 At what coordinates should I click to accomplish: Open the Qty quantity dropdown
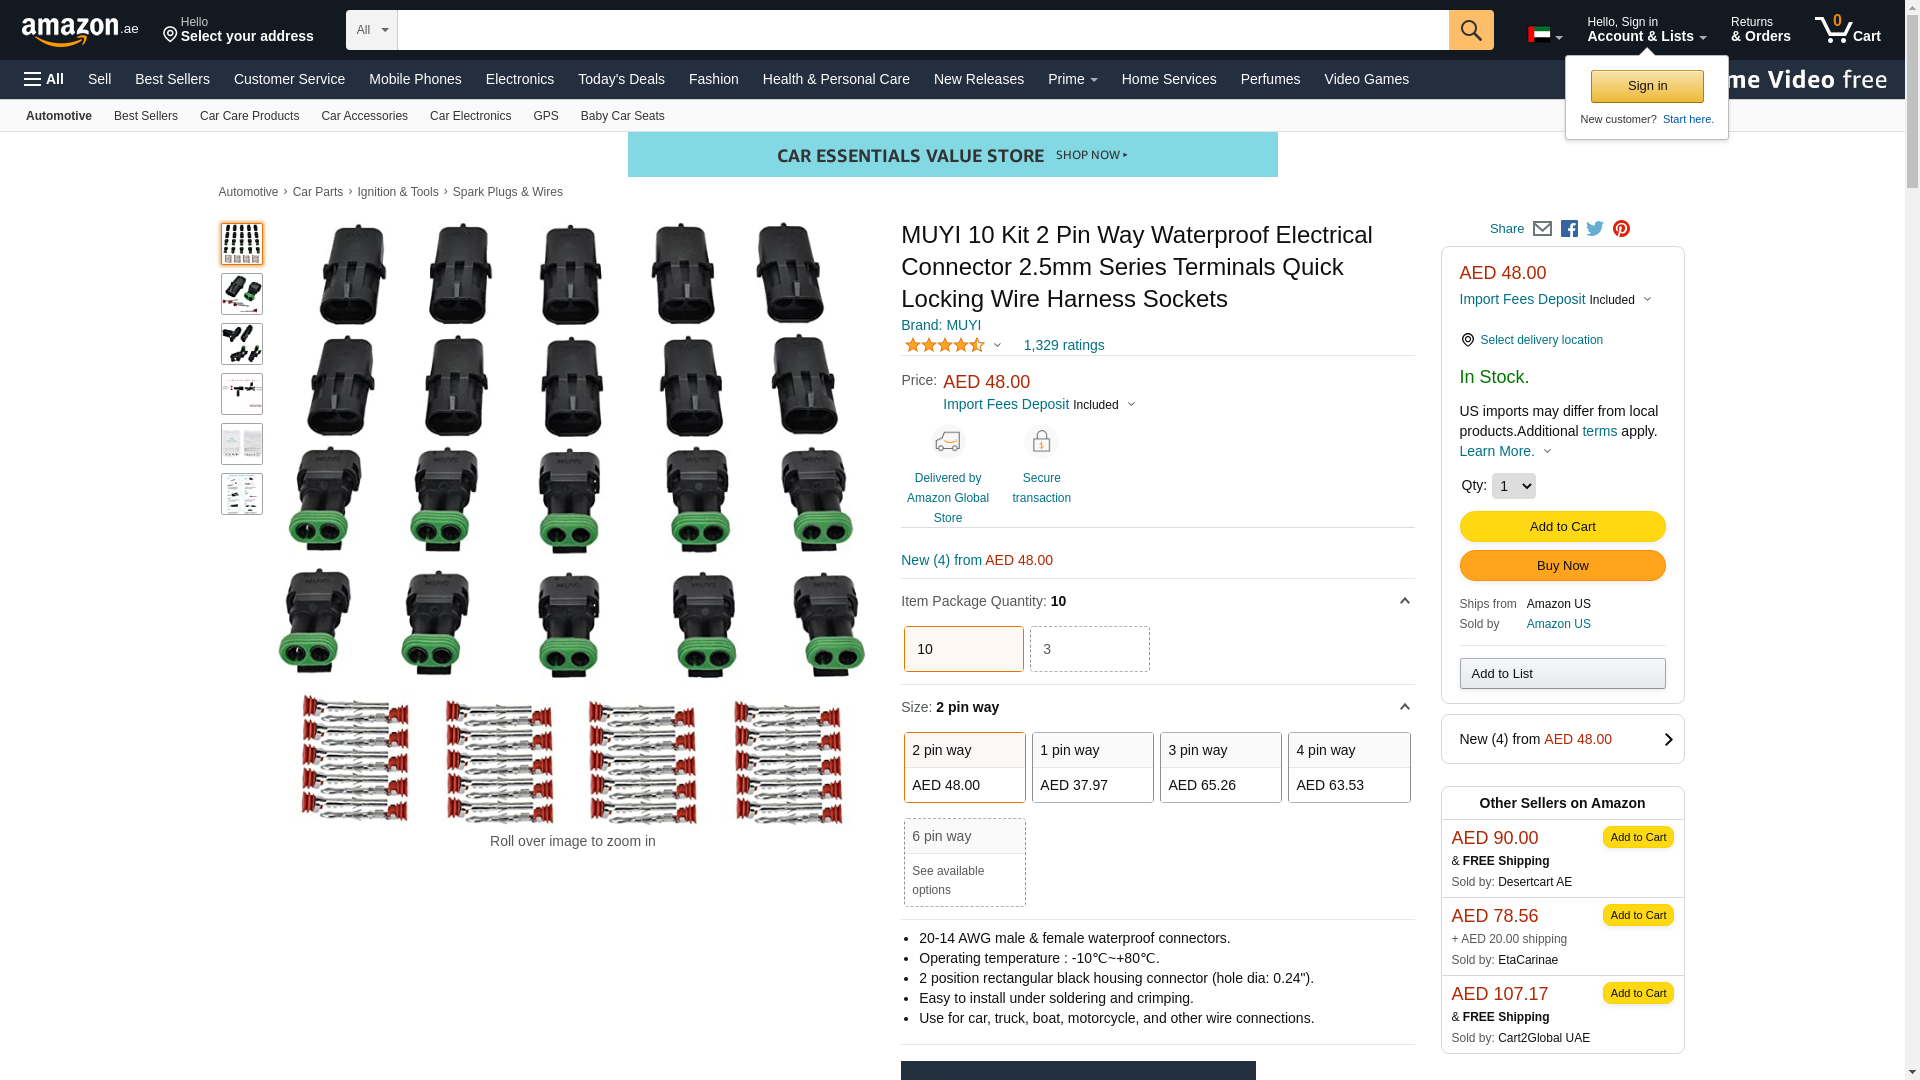tap(1513, 486)
